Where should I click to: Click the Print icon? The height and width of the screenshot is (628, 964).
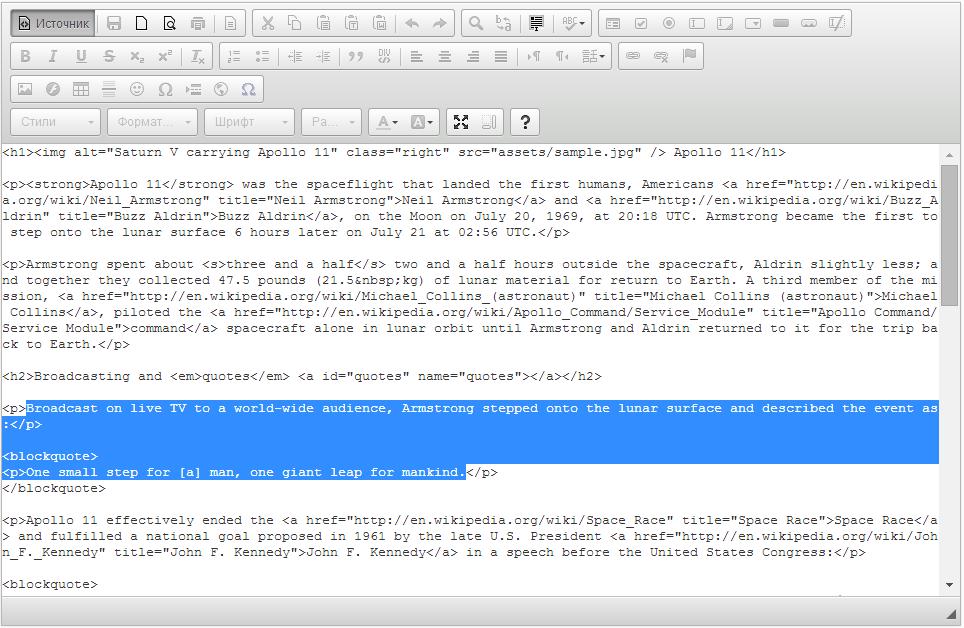(198, 23)
